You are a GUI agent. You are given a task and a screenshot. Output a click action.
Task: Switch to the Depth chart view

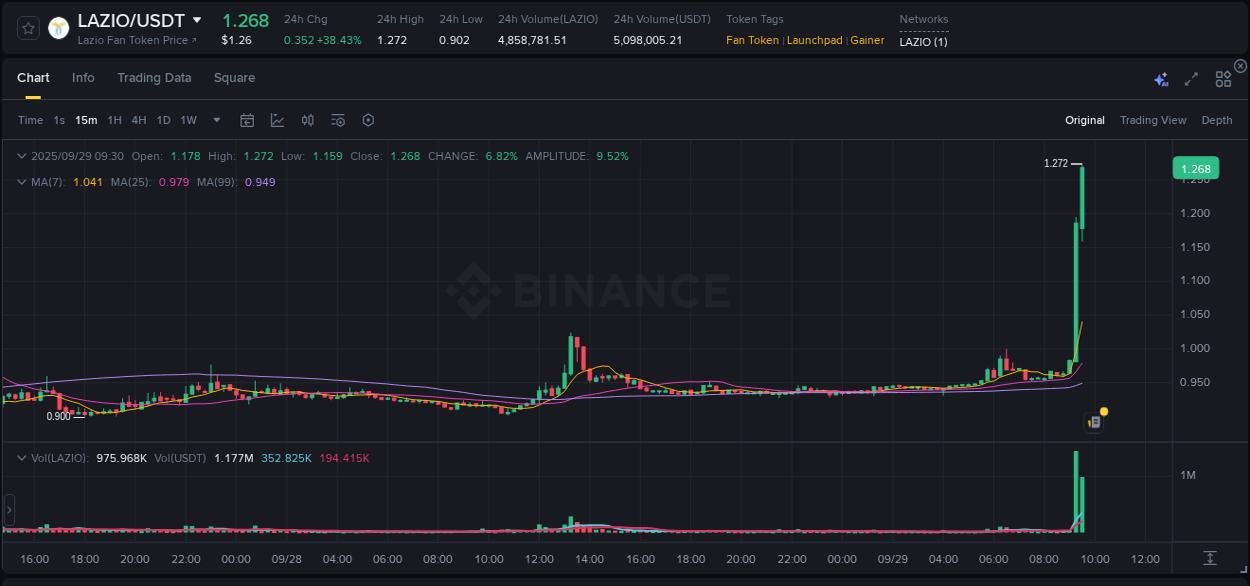1216,120
